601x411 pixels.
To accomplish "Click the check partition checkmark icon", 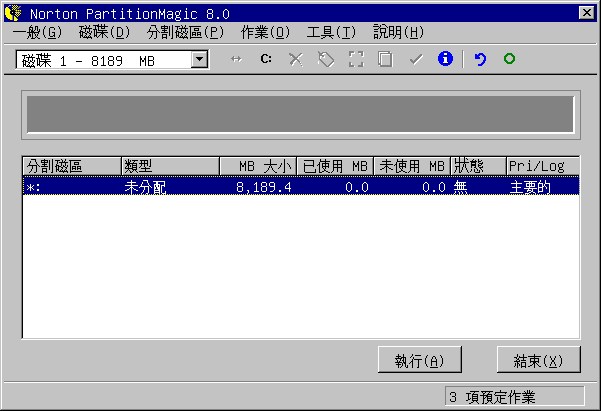I will (x=415, y=59).
